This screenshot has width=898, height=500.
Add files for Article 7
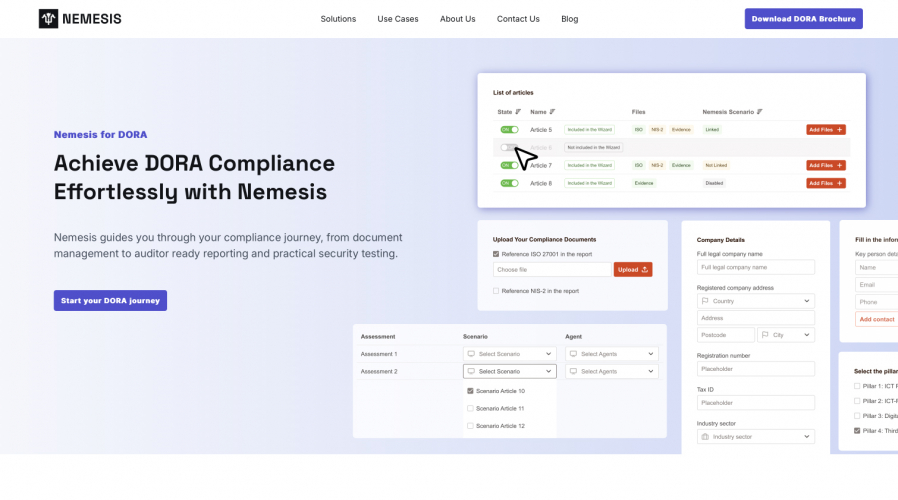pyautogui.click(x=826, y=166)
